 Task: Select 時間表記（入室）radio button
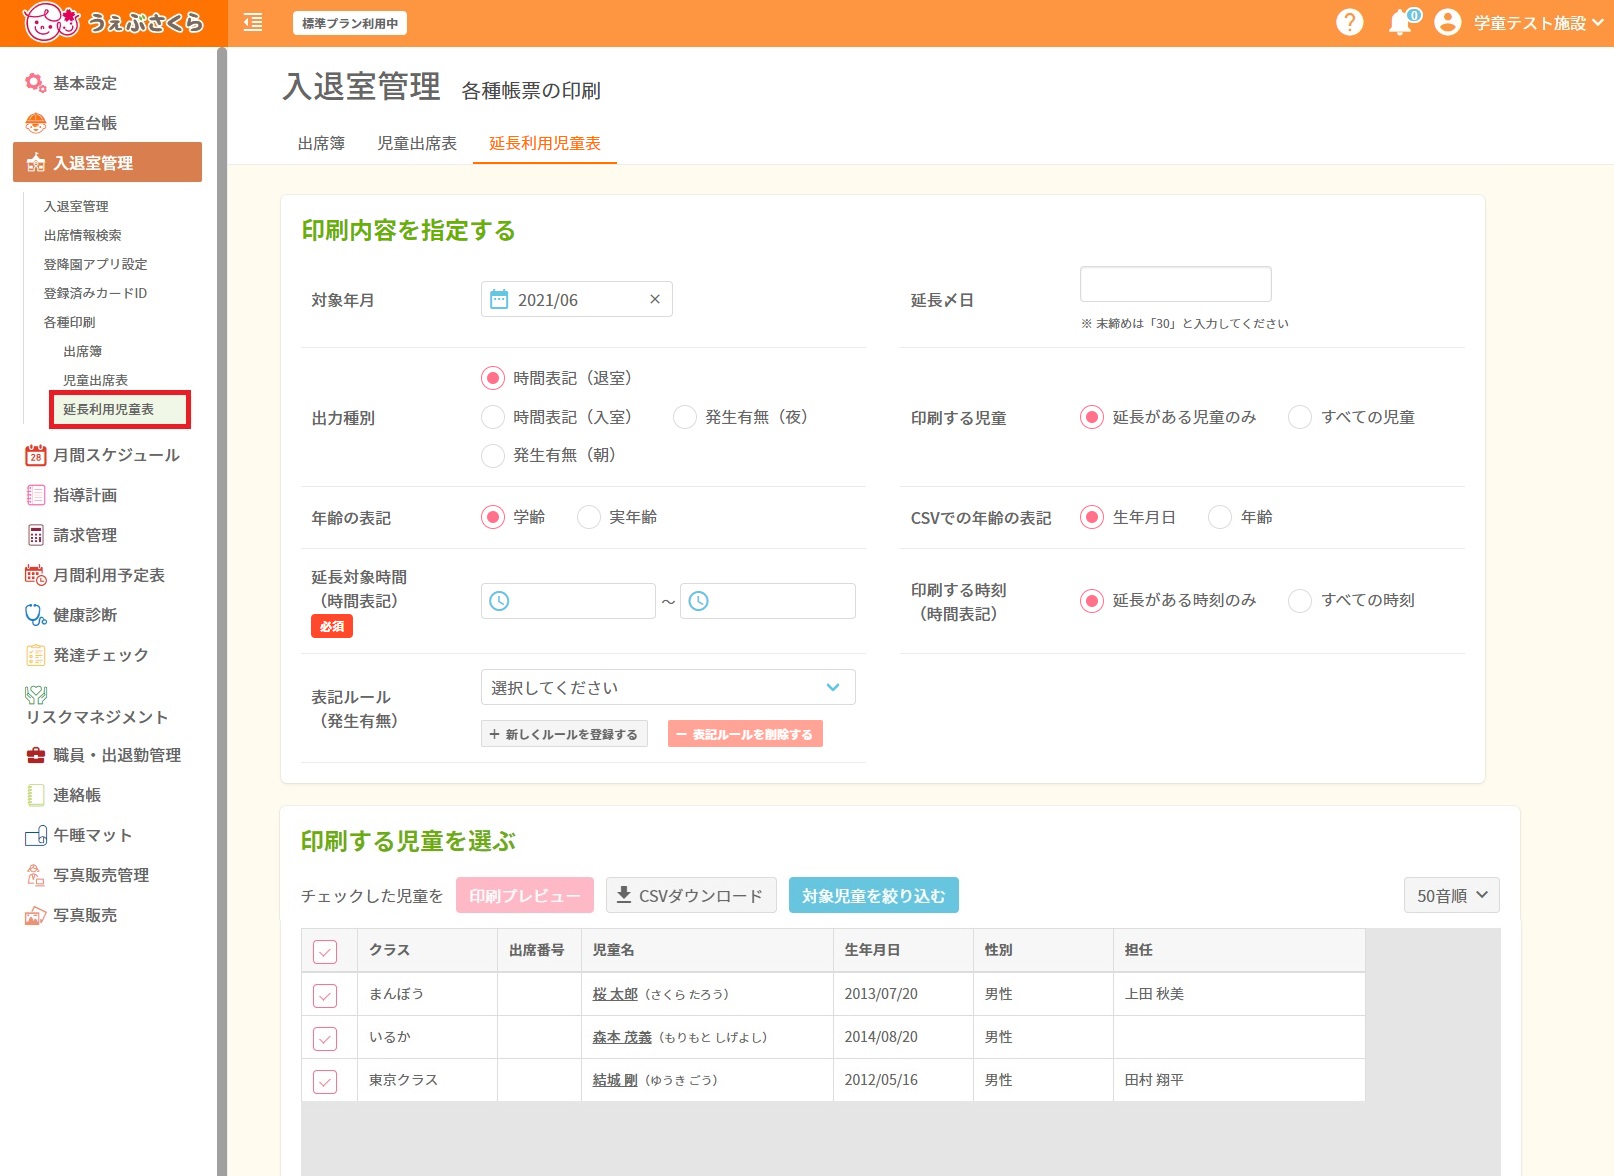tap(493, 417)
